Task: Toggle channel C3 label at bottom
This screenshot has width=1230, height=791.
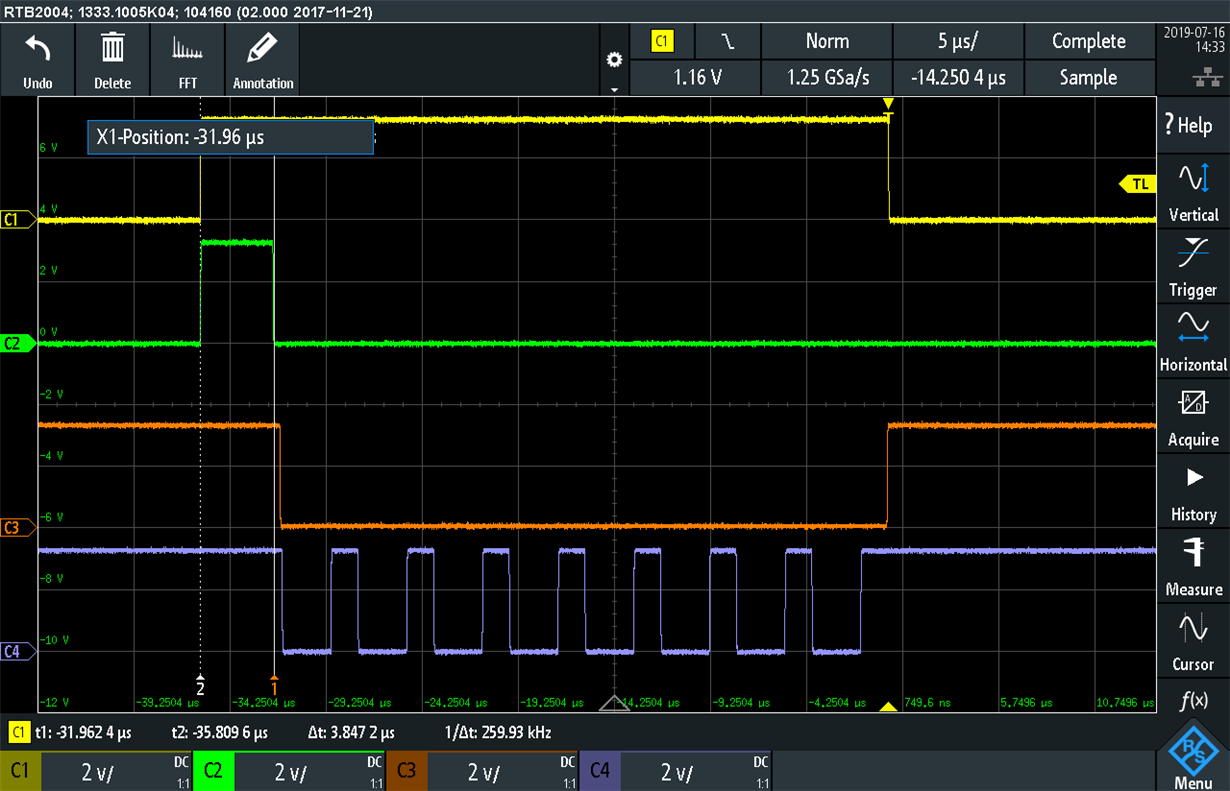Action: 406,771
